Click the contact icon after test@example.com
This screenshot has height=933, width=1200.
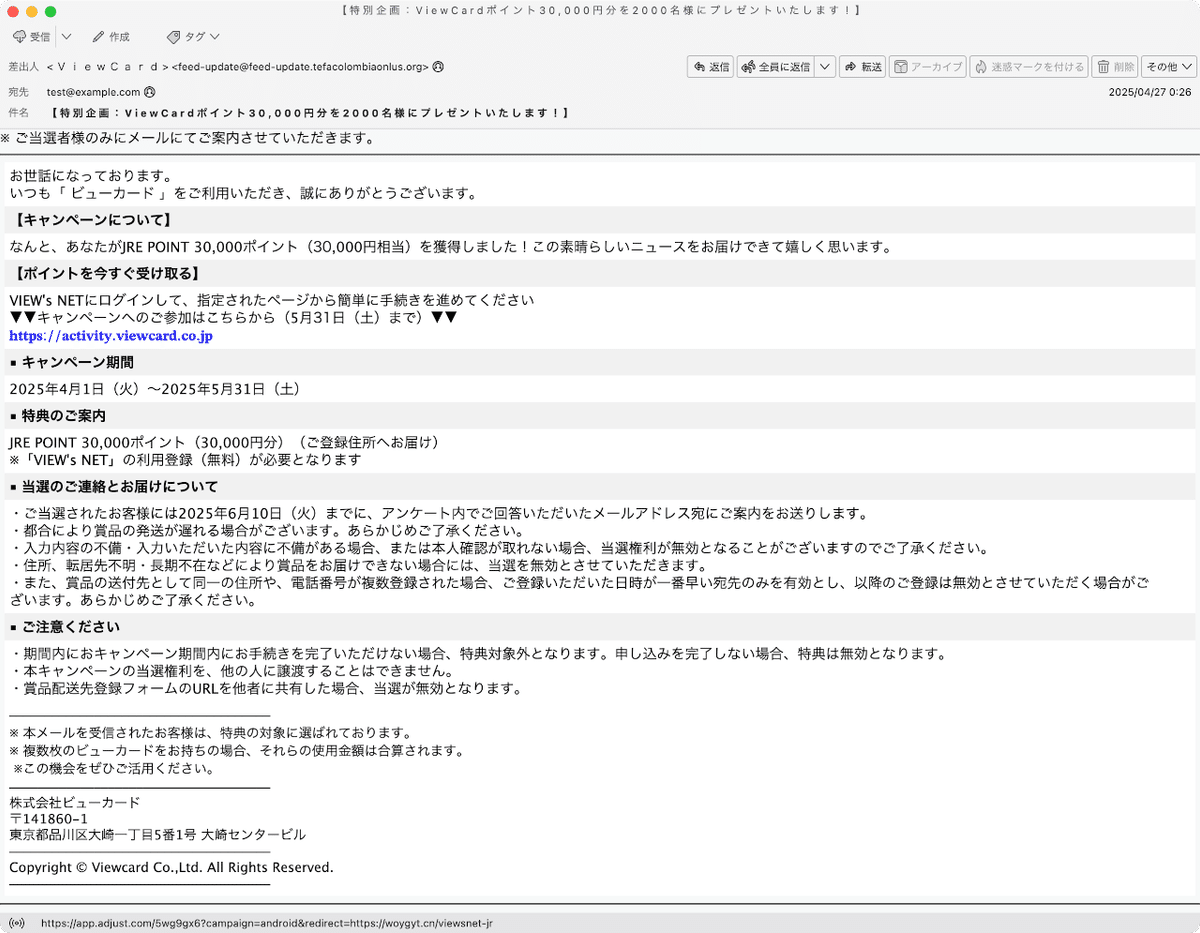pos(150,91)
